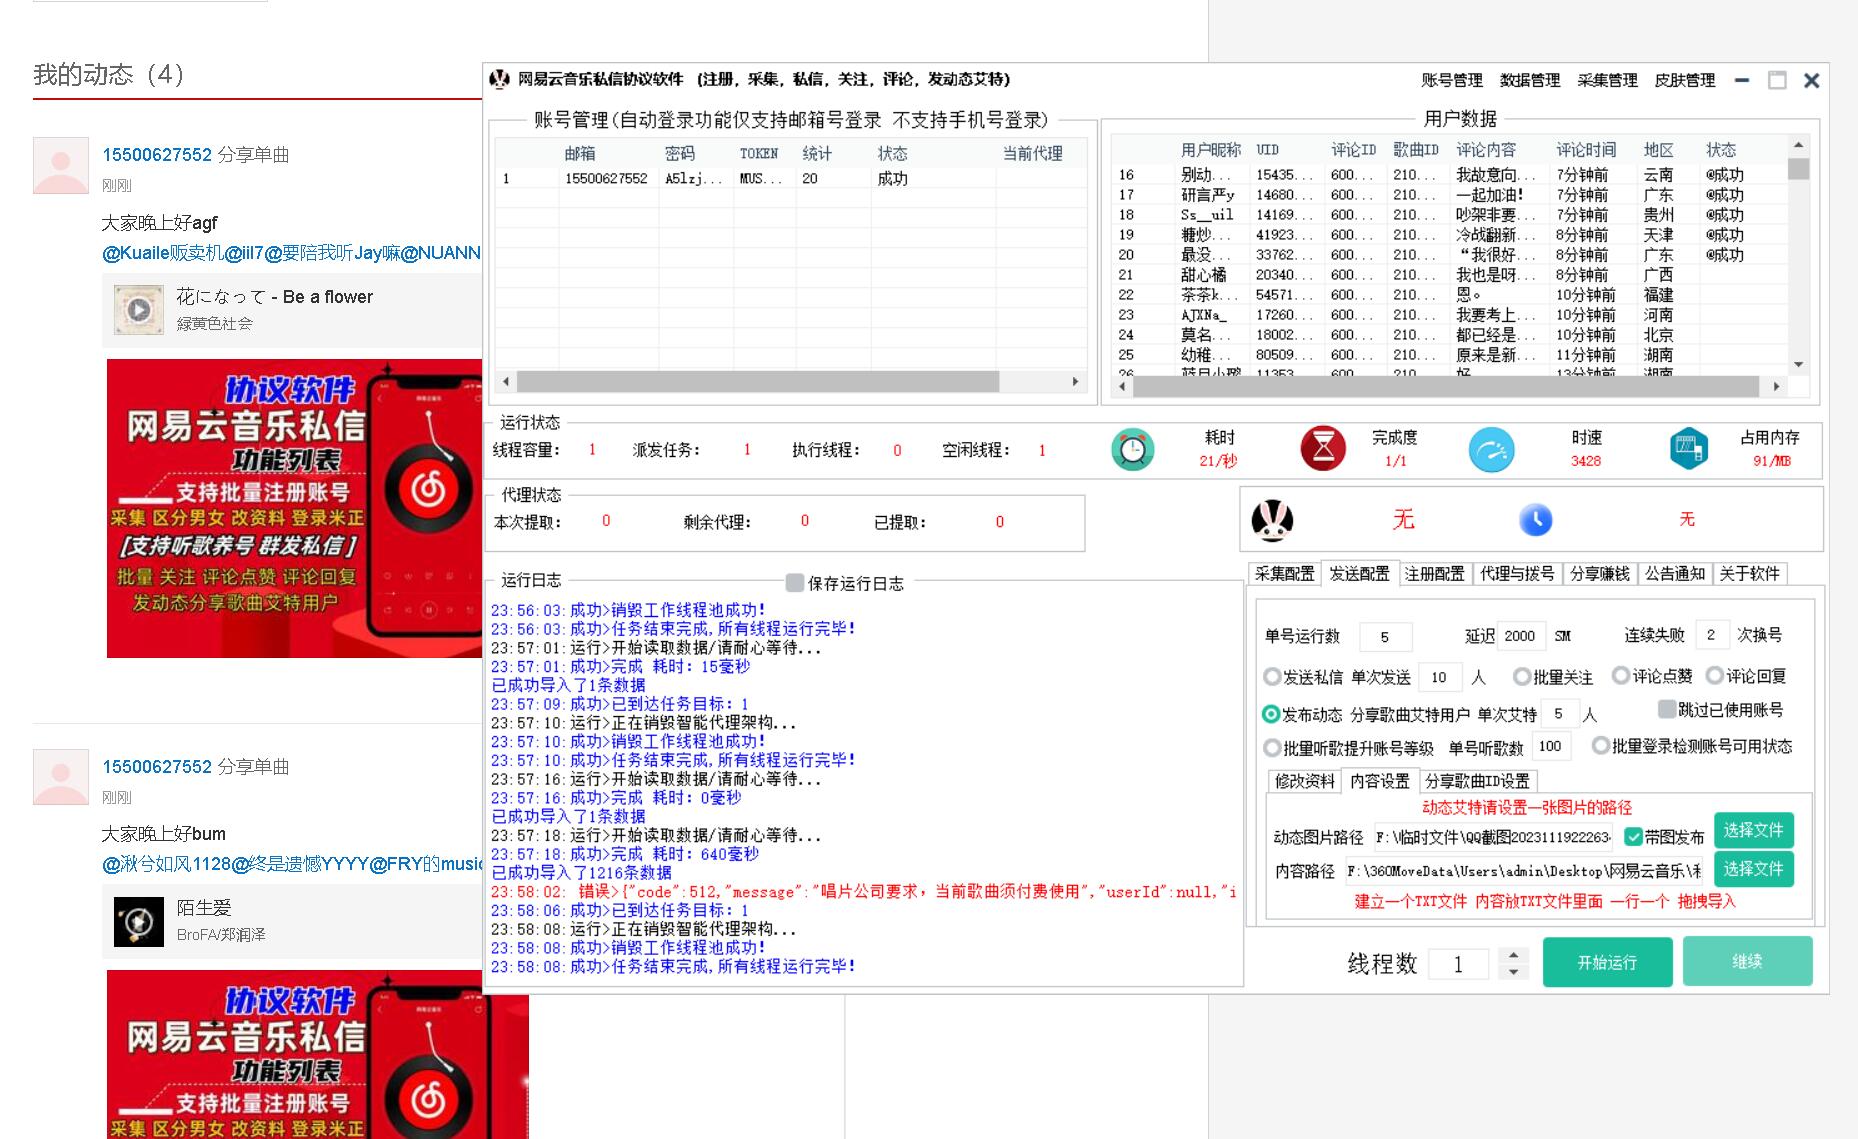This screenshot has height=1139, width=1858.
Task: Open the 账号管理 menu
Action: click(1451, 80)
